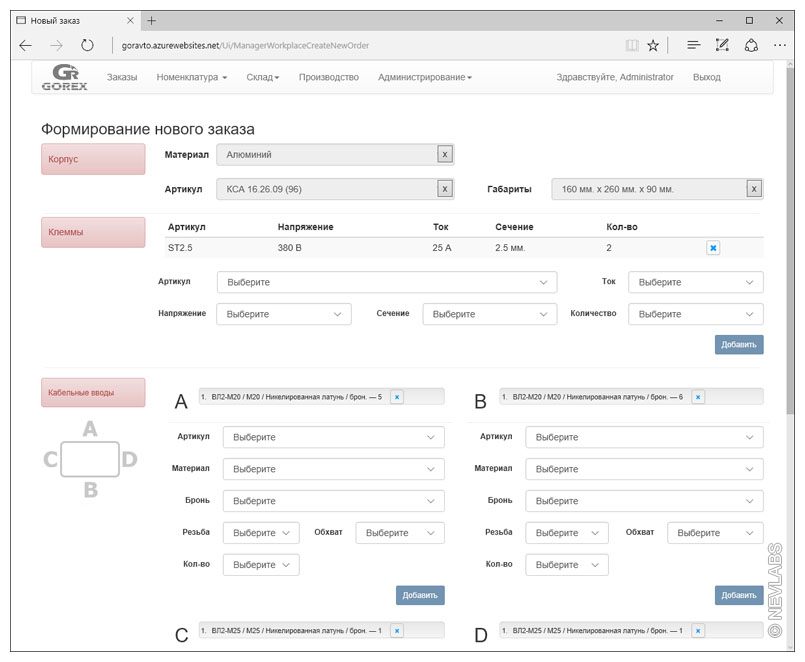
Task: Clear the Алюминий material field
Action: point(445,154)
